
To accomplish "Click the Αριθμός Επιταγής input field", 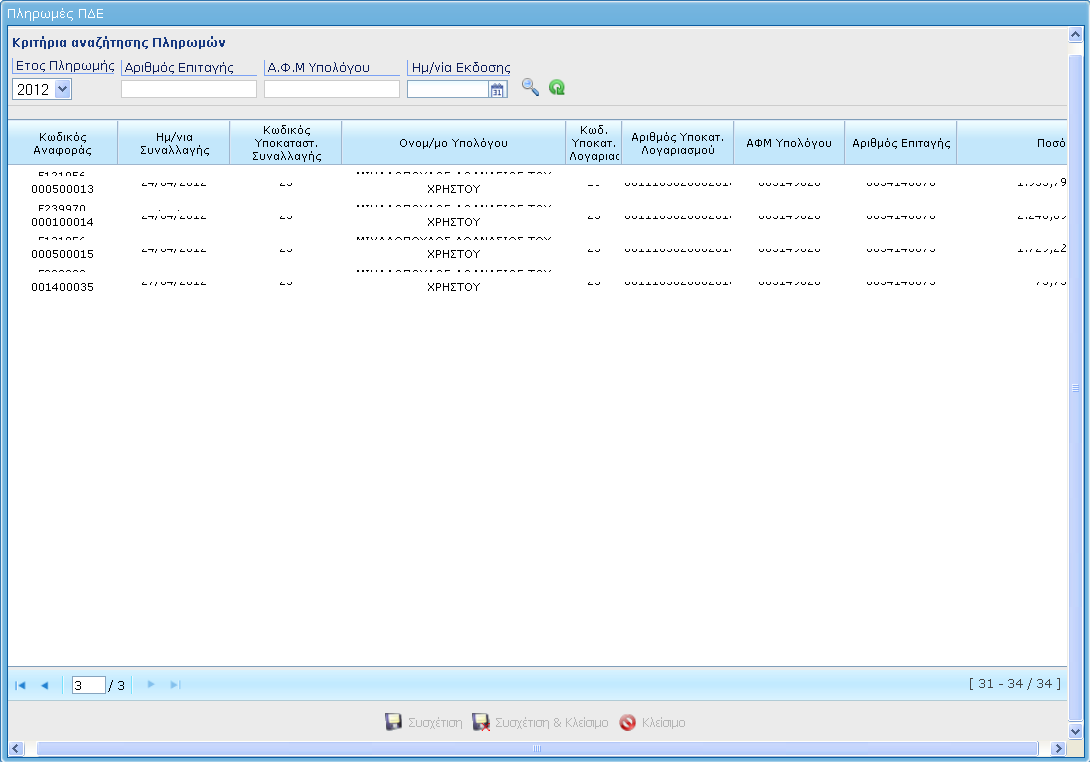I will tap(189, 89).
